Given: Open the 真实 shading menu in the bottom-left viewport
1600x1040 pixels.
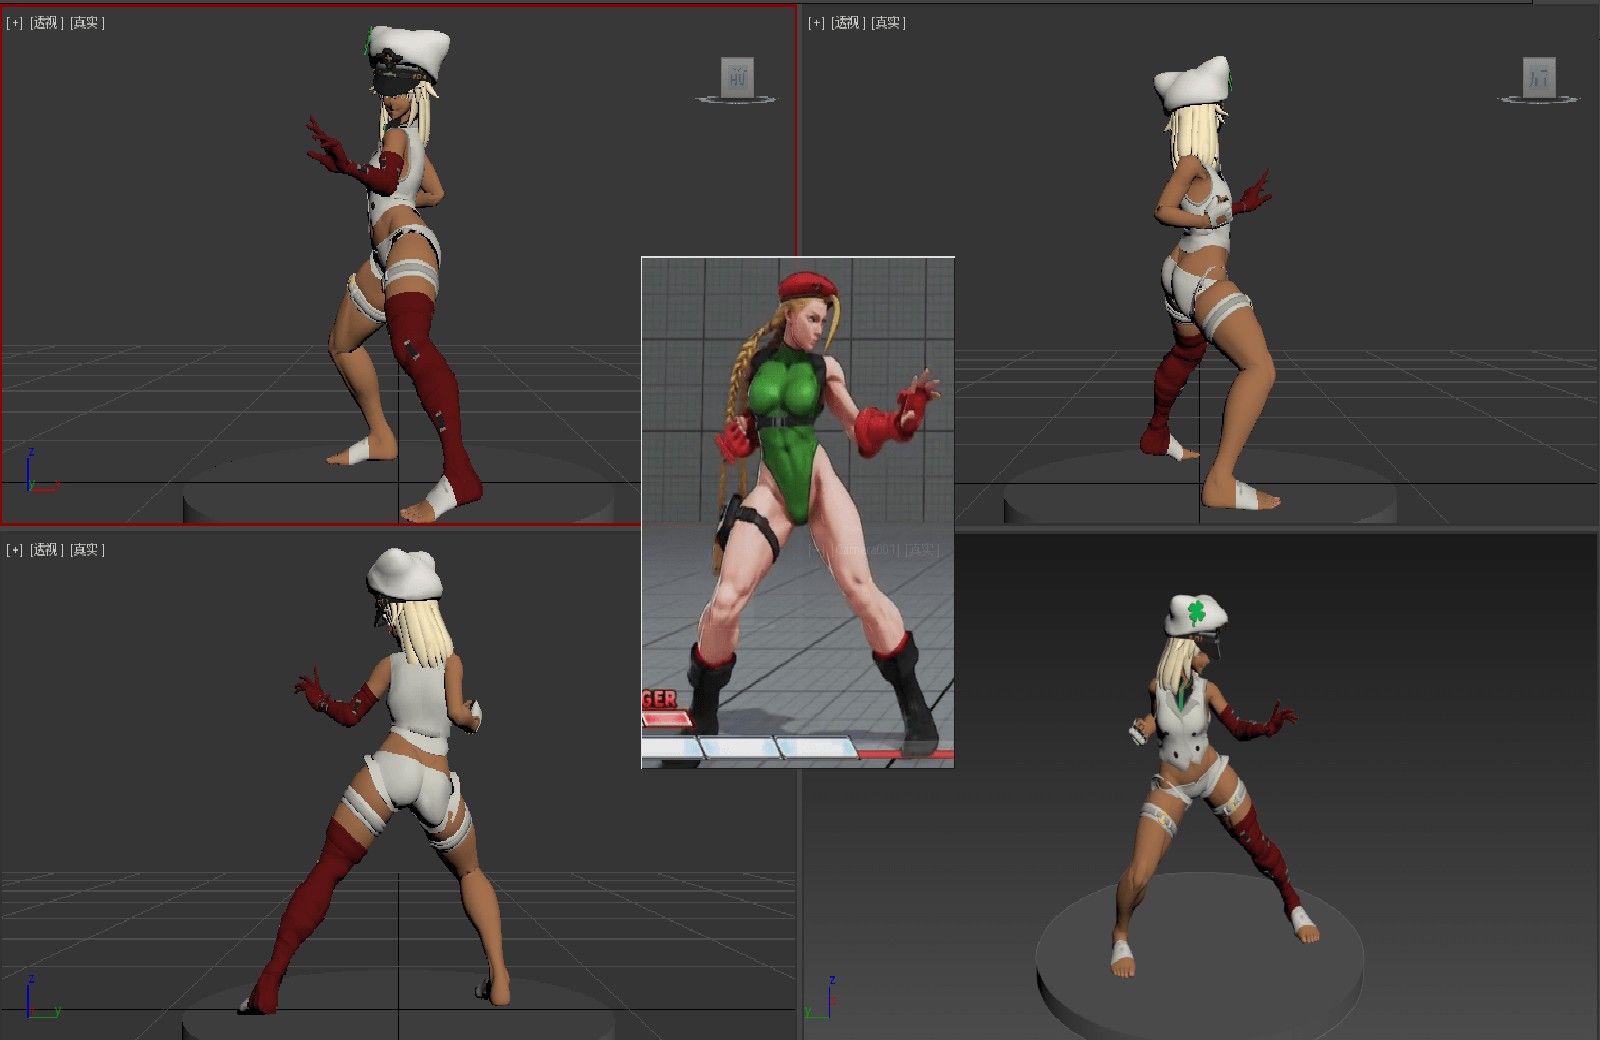Looking at the screenshot, I should pos(86,550).
